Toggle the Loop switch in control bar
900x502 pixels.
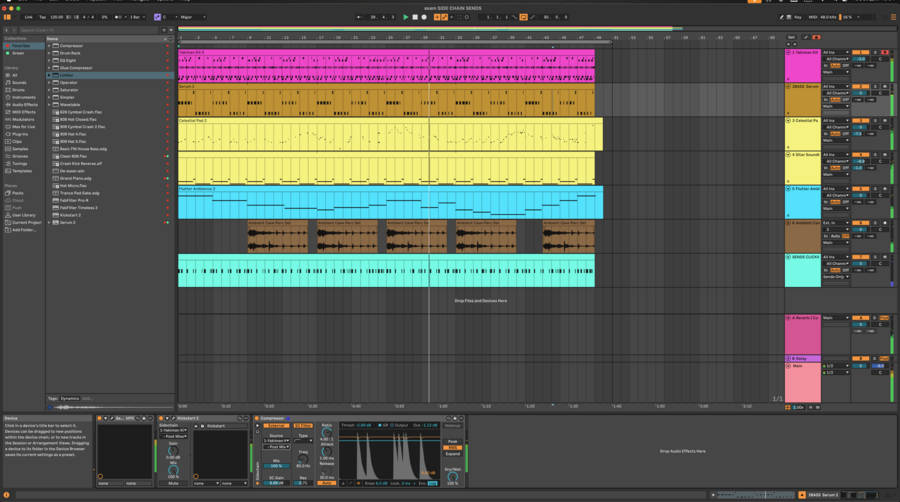tap(523, 17)
